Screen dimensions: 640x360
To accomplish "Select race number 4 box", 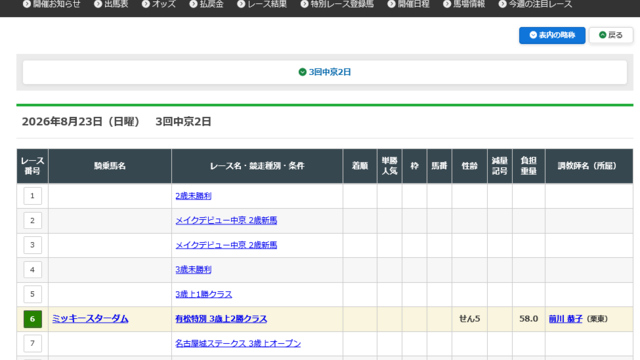I will 32,269.
